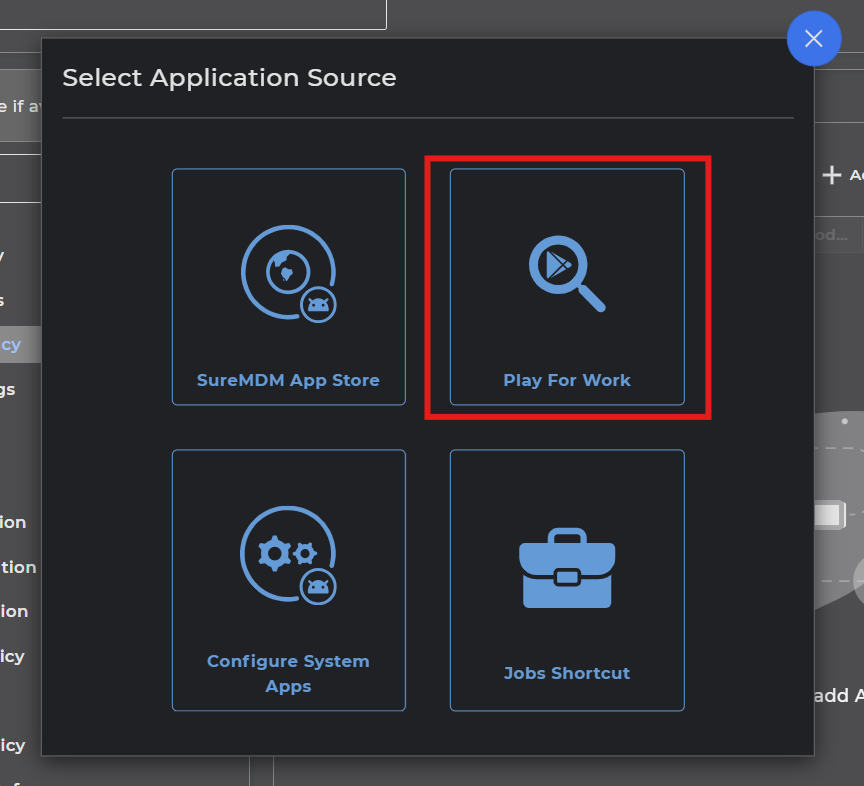Pick the "Configure System Apps" text label

click(x=288, y=673)
